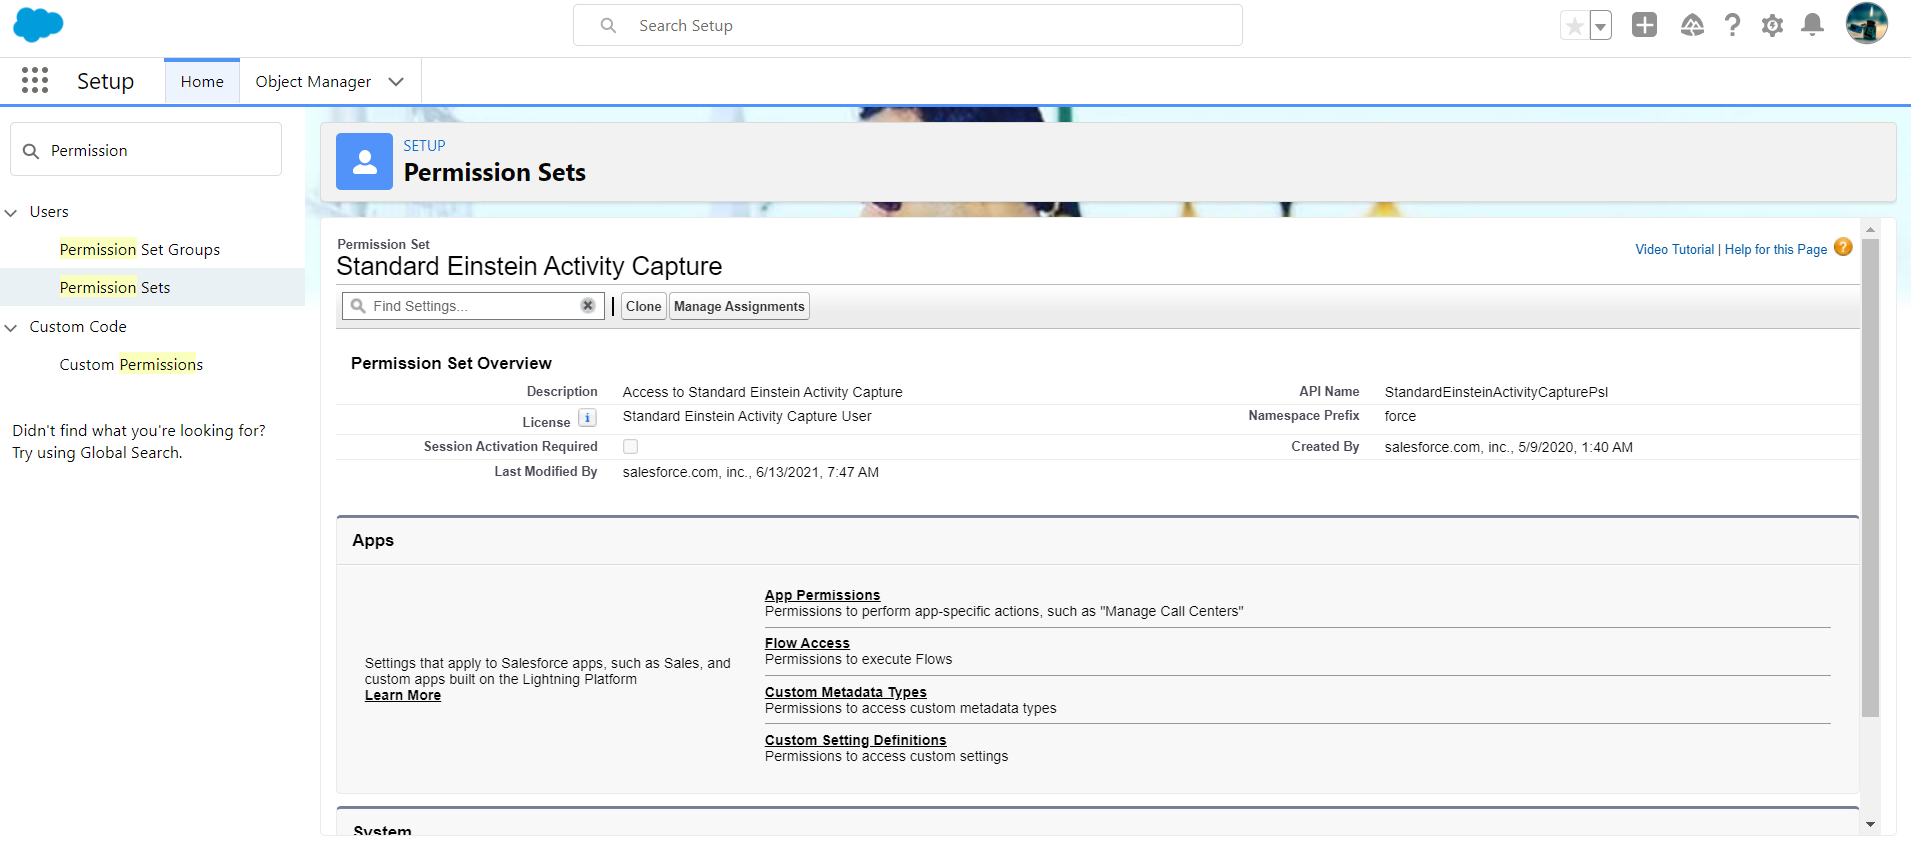Clear the Find Settings search field

point(588,306)
